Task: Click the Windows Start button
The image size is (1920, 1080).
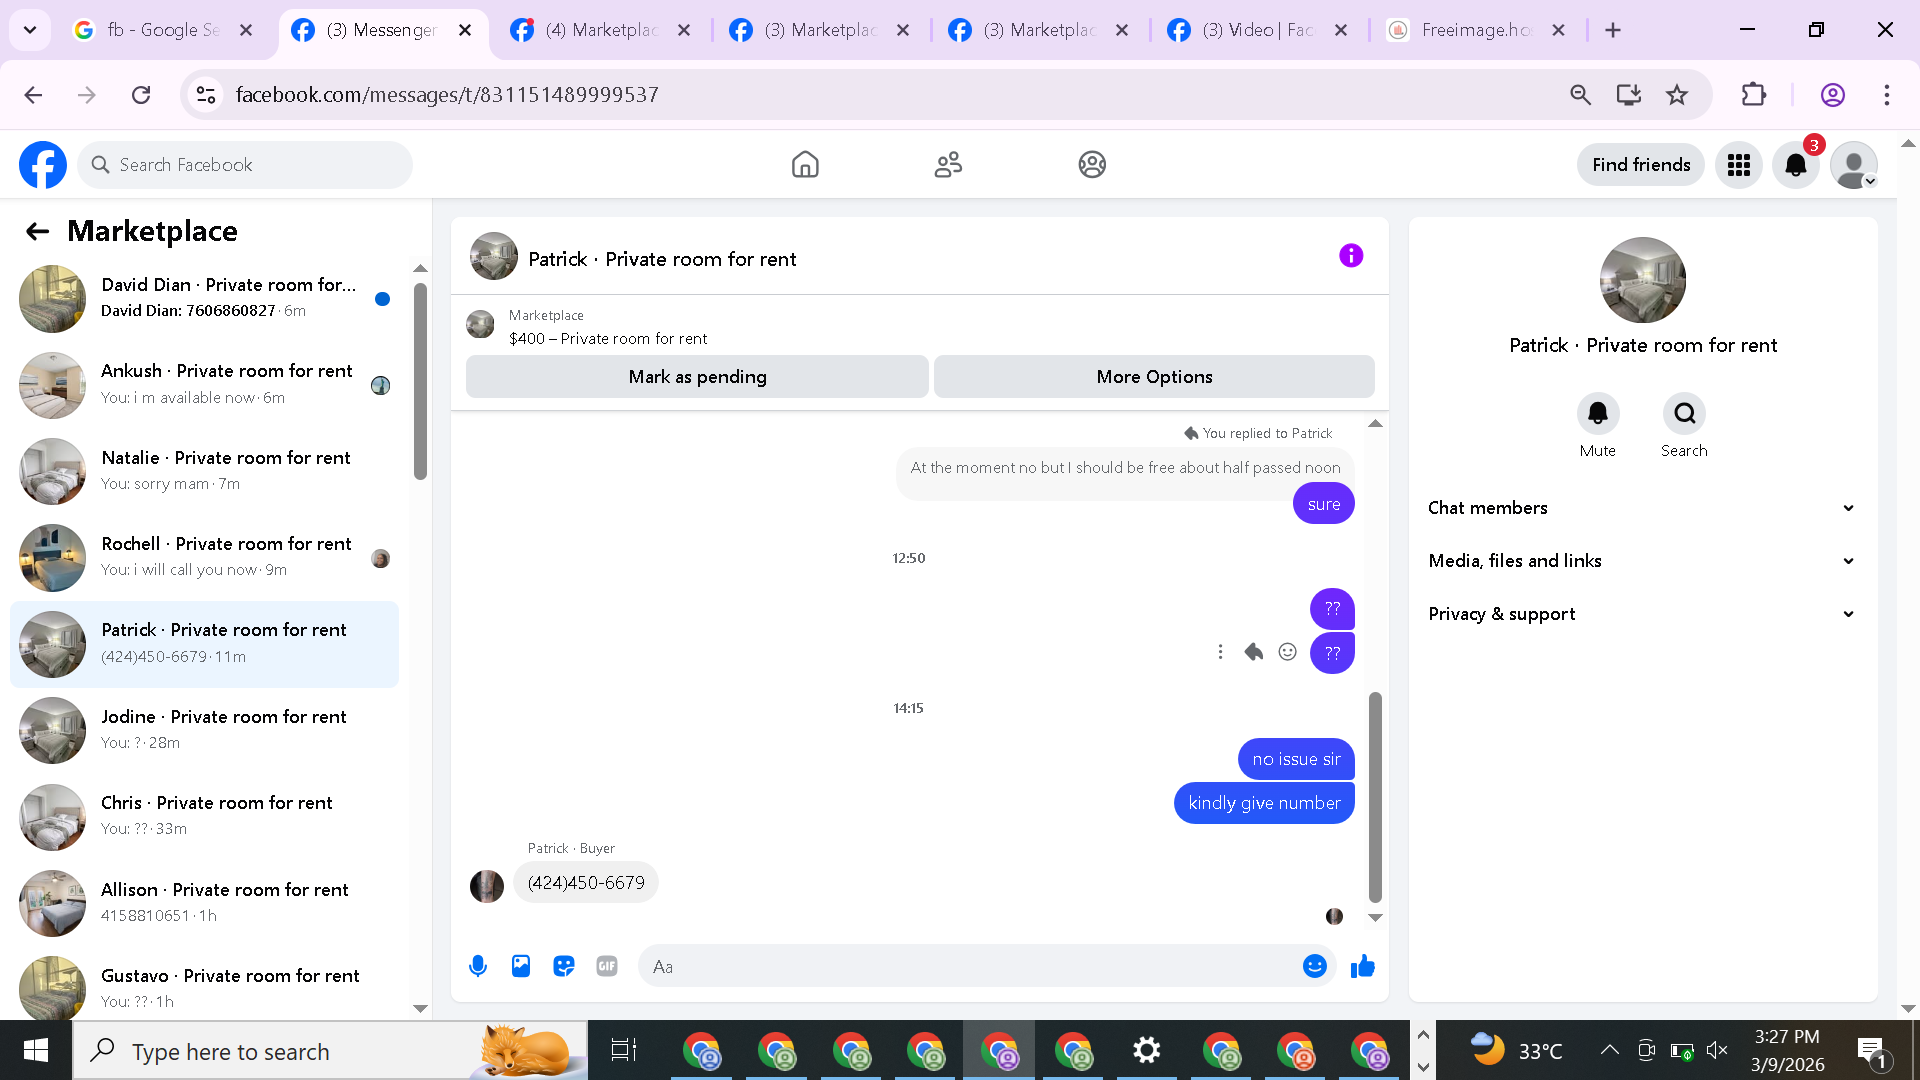Action: pyautogui.click(x=36, y=1051)
